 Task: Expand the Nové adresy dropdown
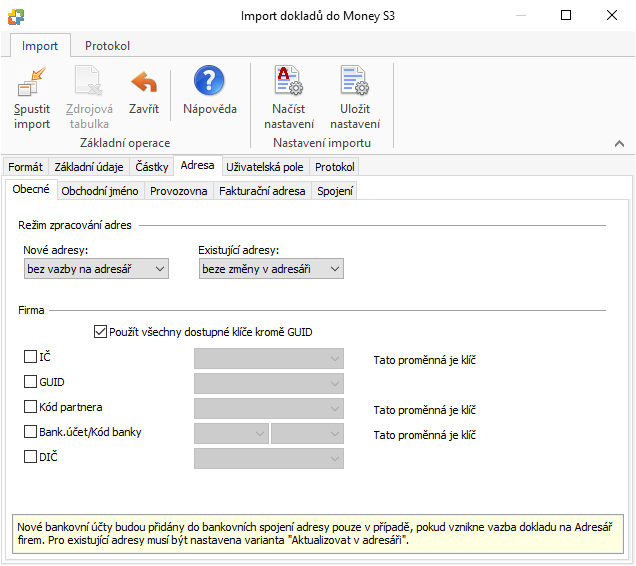(96, 269)
